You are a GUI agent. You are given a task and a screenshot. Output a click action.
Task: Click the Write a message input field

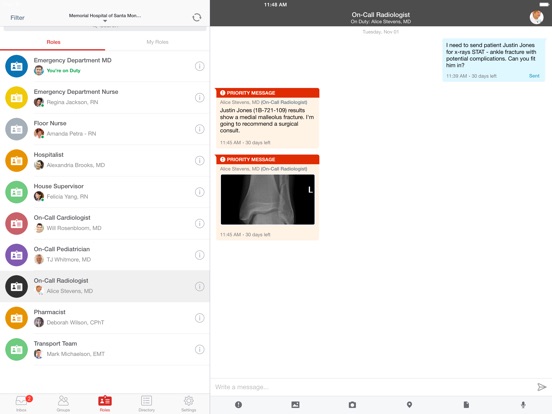(373, 387)
